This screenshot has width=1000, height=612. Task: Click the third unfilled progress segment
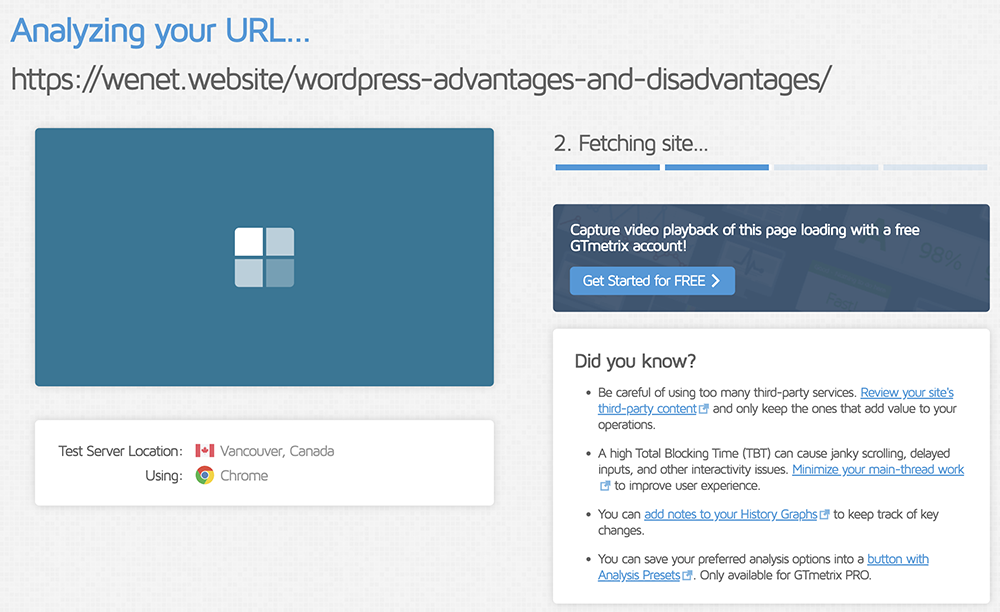click(826, 167)
